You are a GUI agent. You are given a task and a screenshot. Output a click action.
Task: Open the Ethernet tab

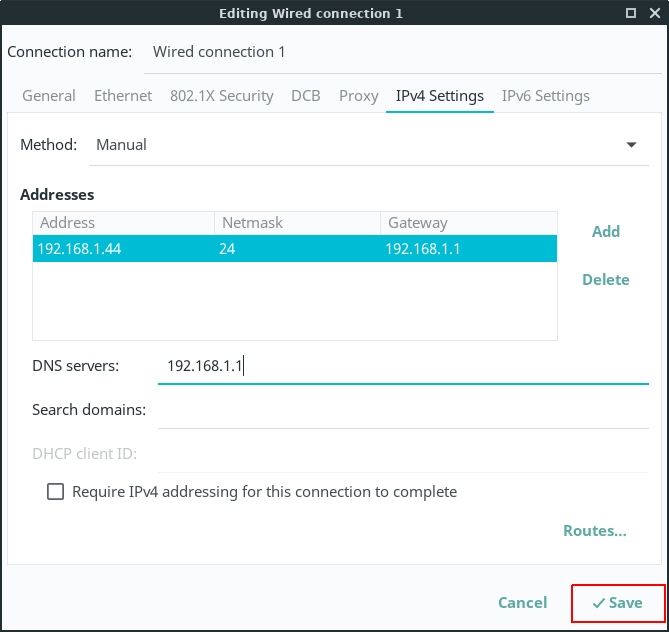[123, 96]
